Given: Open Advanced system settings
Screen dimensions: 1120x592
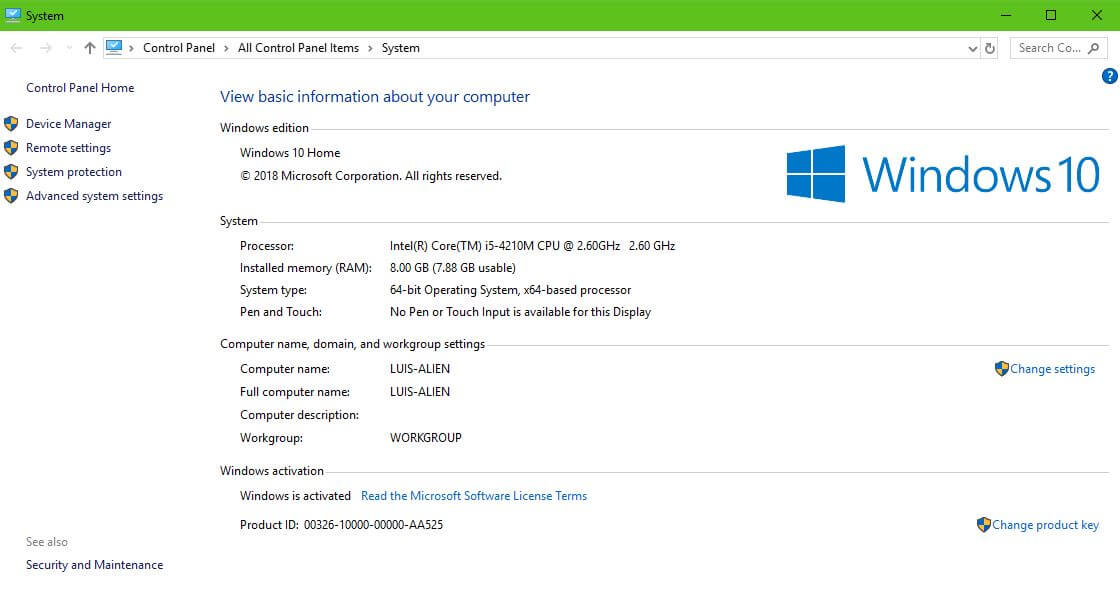Looking at the screenshot, I should 94,196.
